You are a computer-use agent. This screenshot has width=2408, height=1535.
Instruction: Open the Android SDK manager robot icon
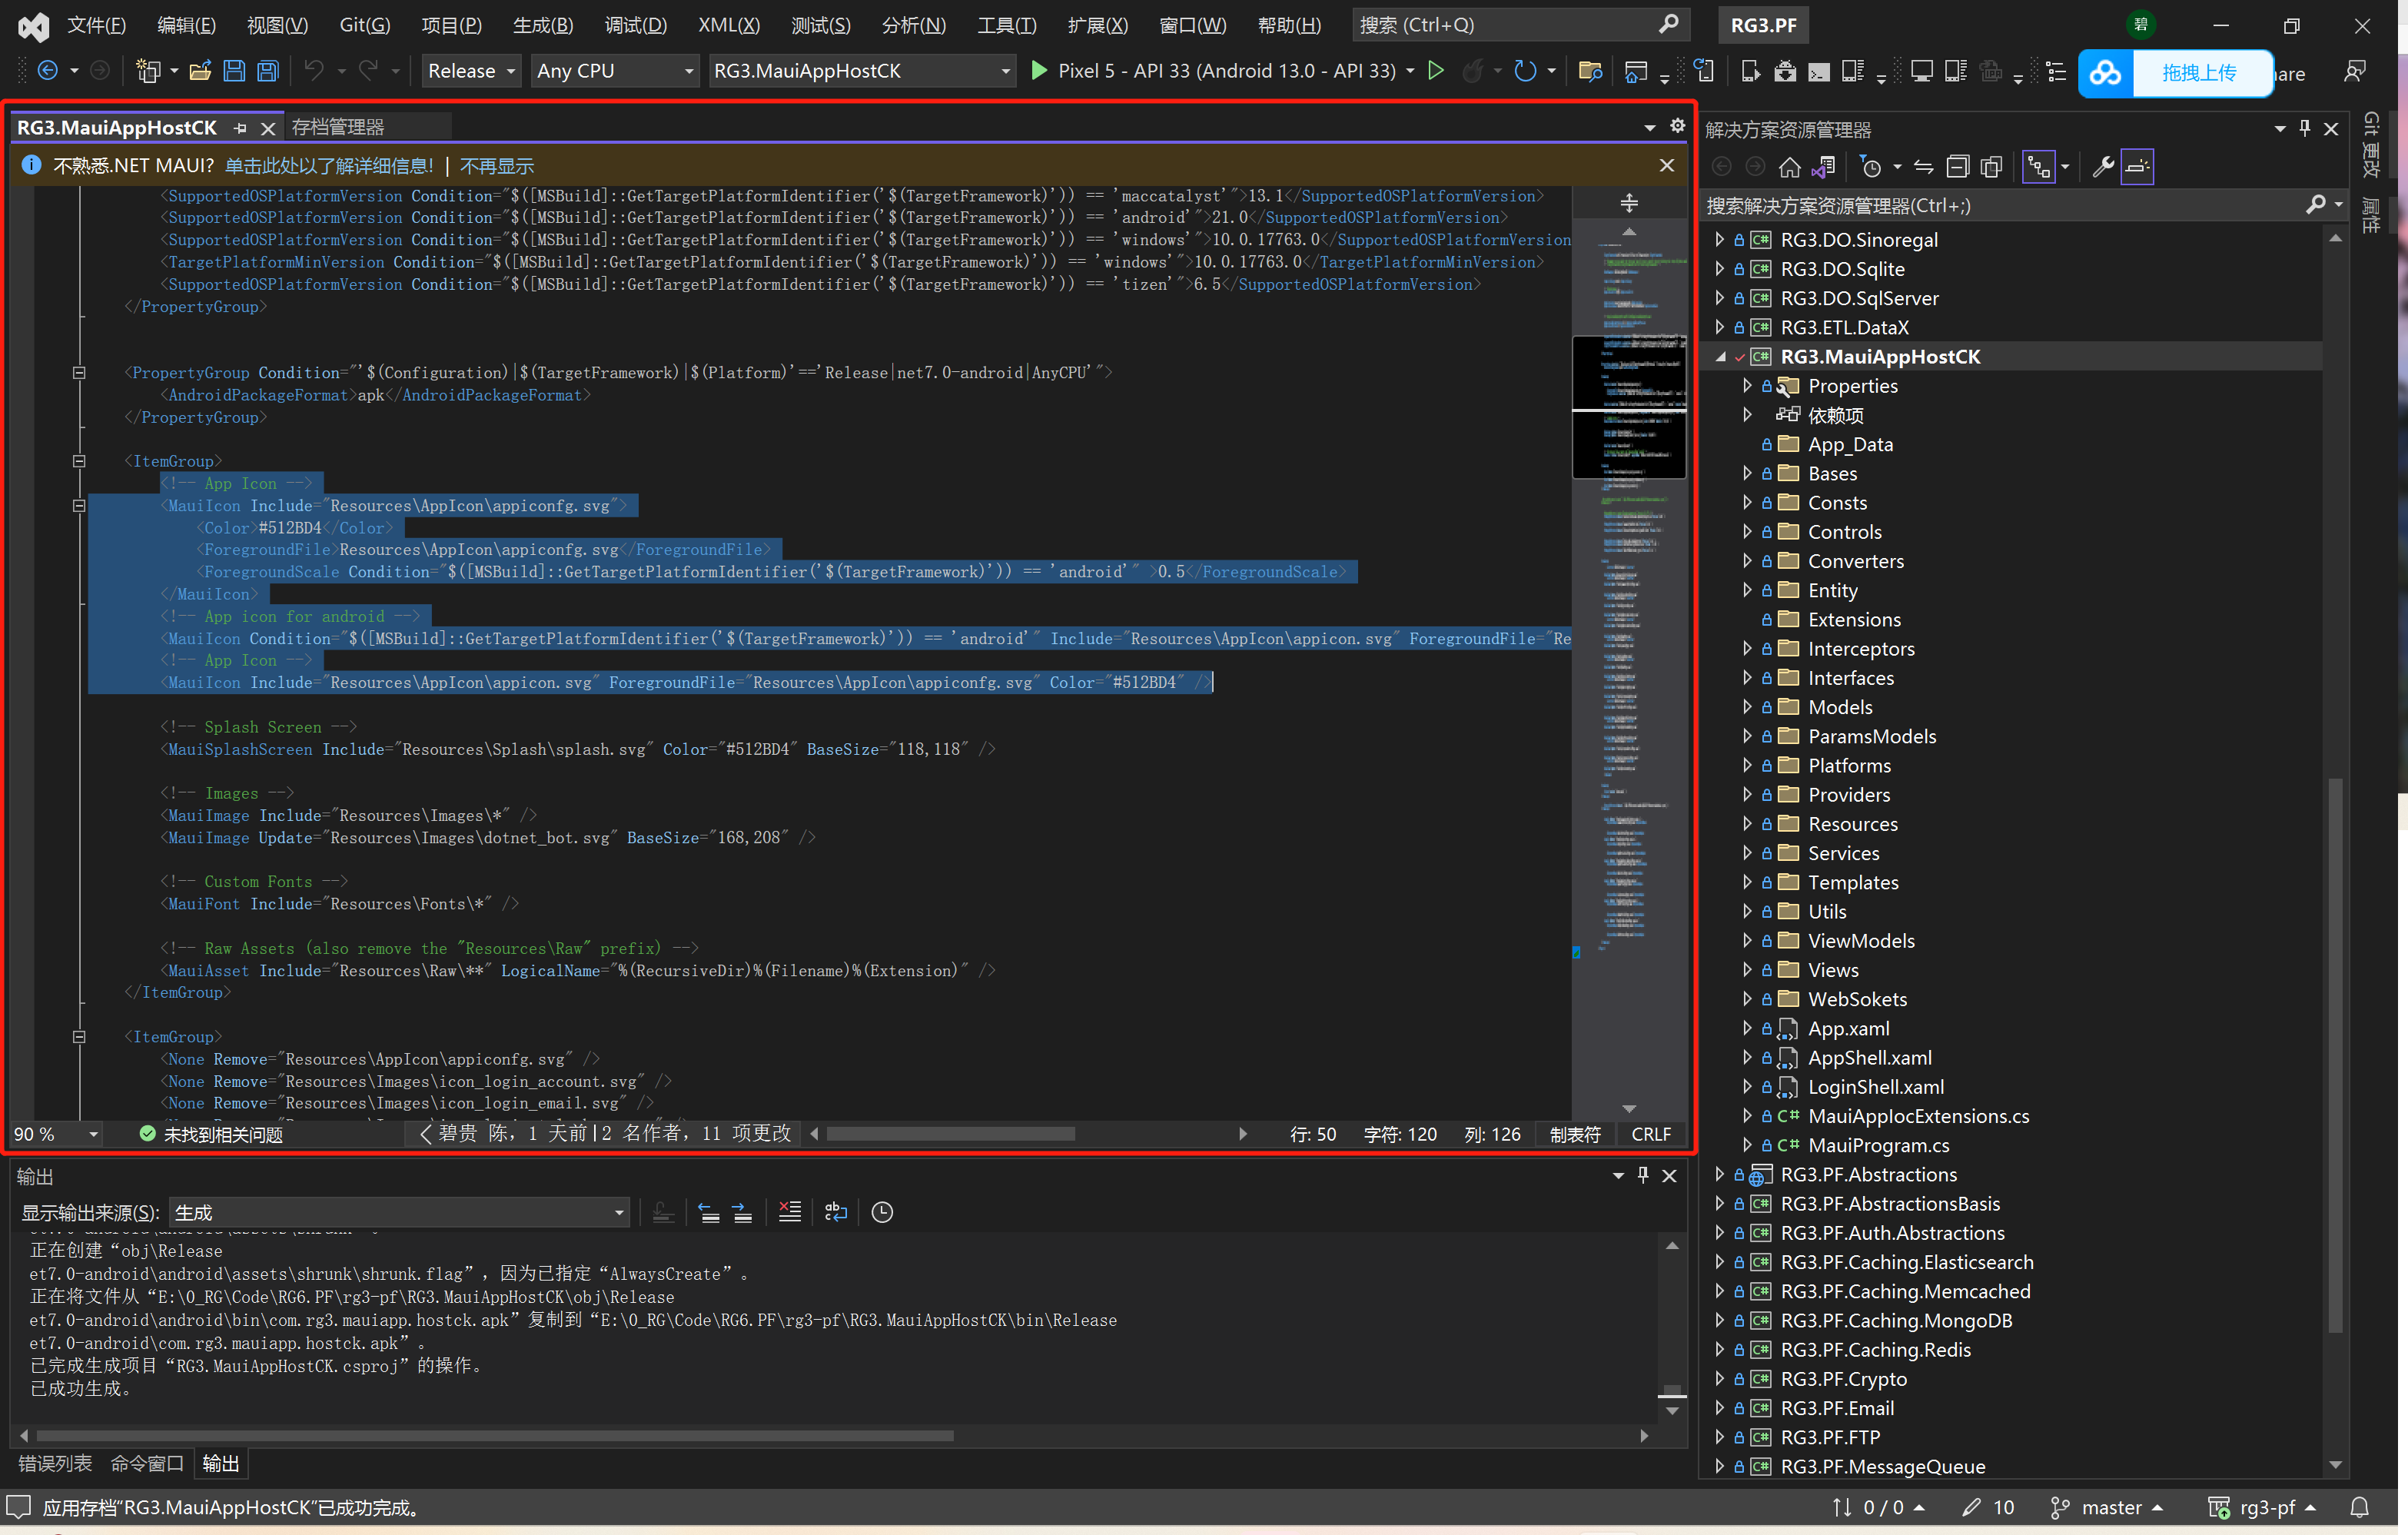tap(1785, 71)
